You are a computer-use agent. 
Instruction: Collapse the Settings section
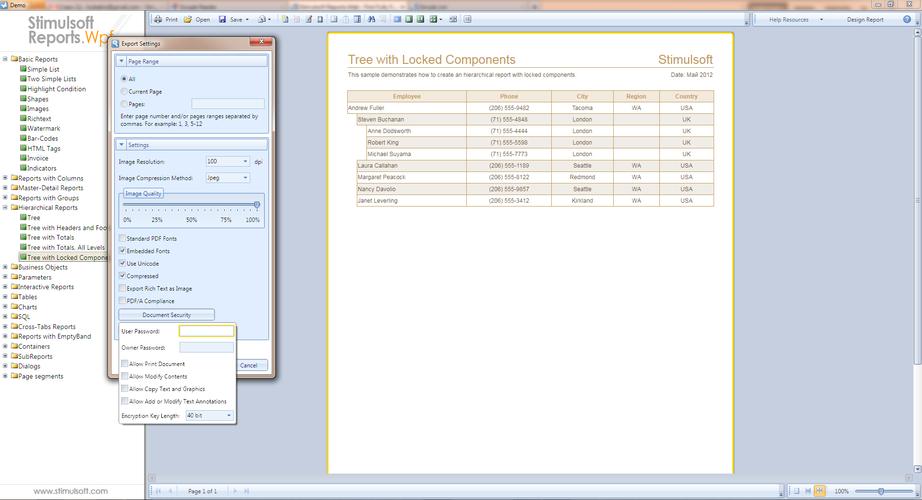click(x=122, y=145)
